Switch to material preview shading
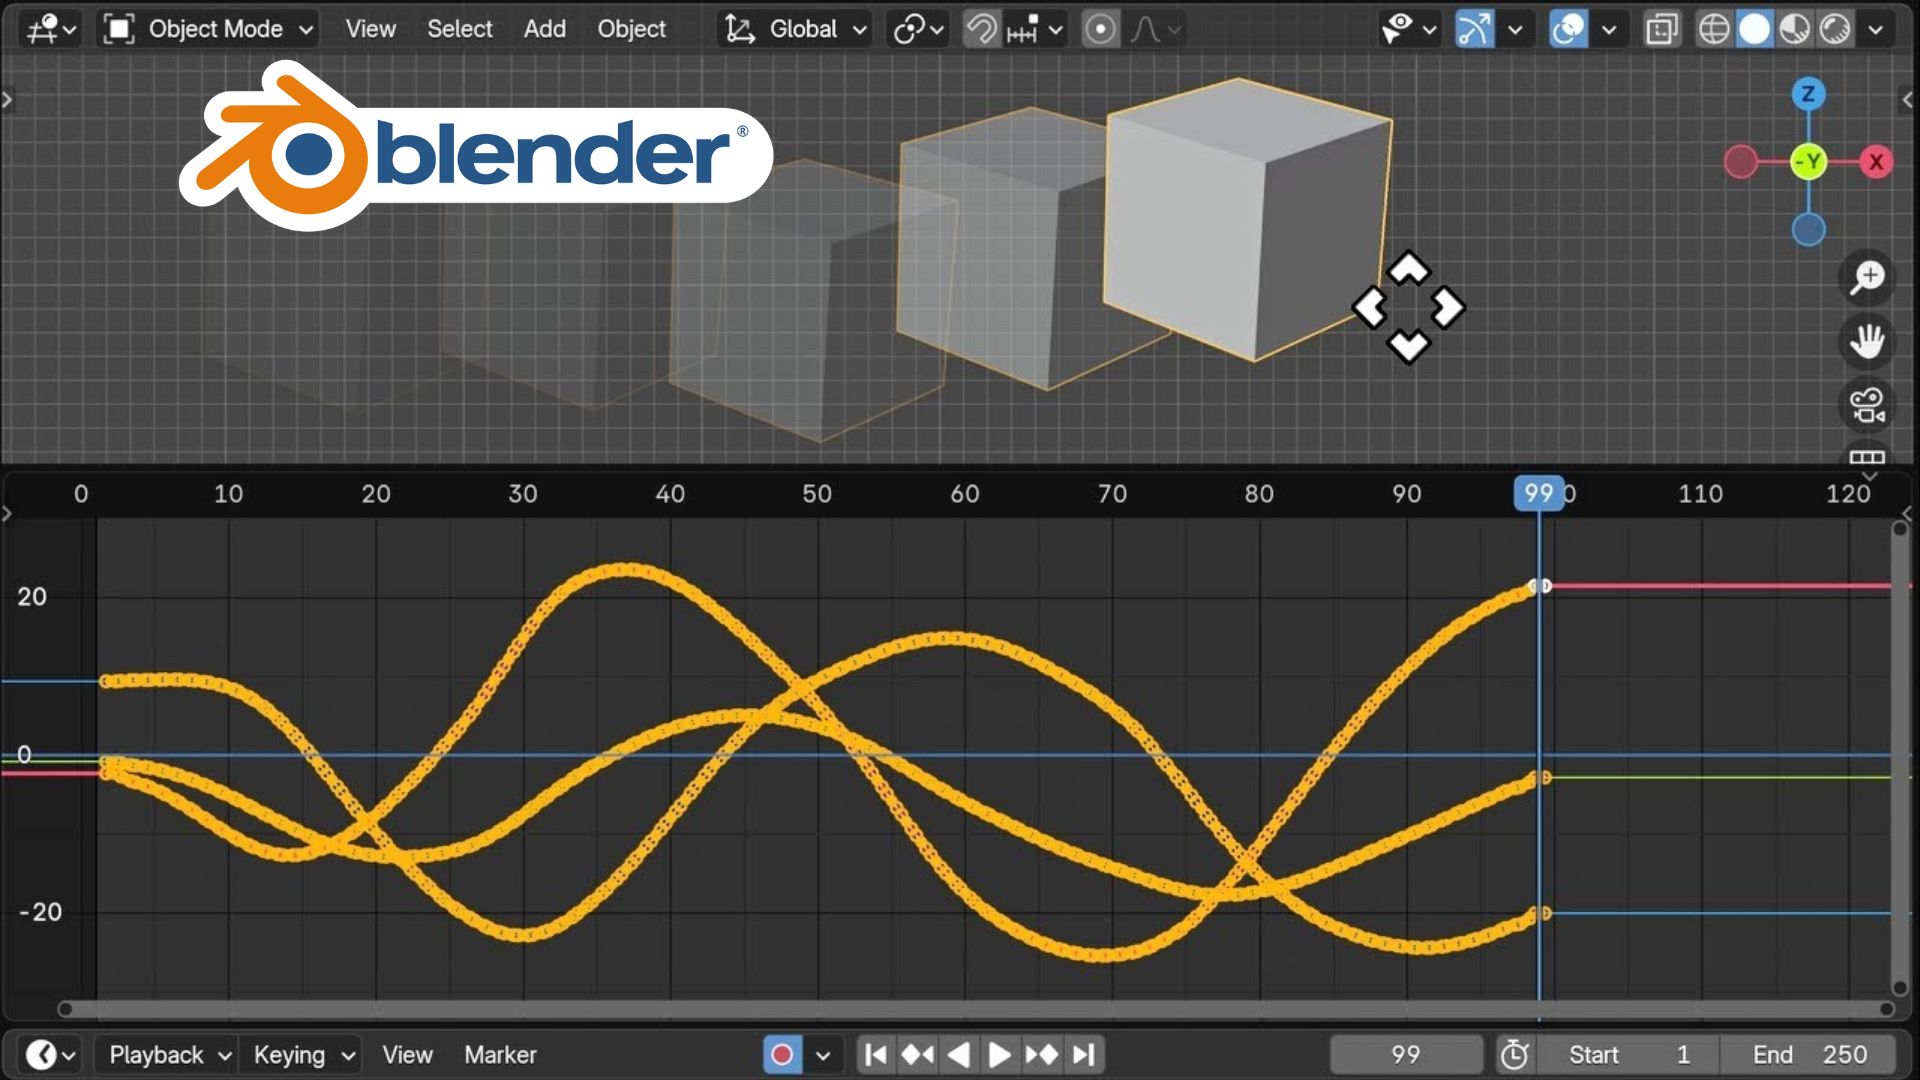 [x=1794, y=29]
